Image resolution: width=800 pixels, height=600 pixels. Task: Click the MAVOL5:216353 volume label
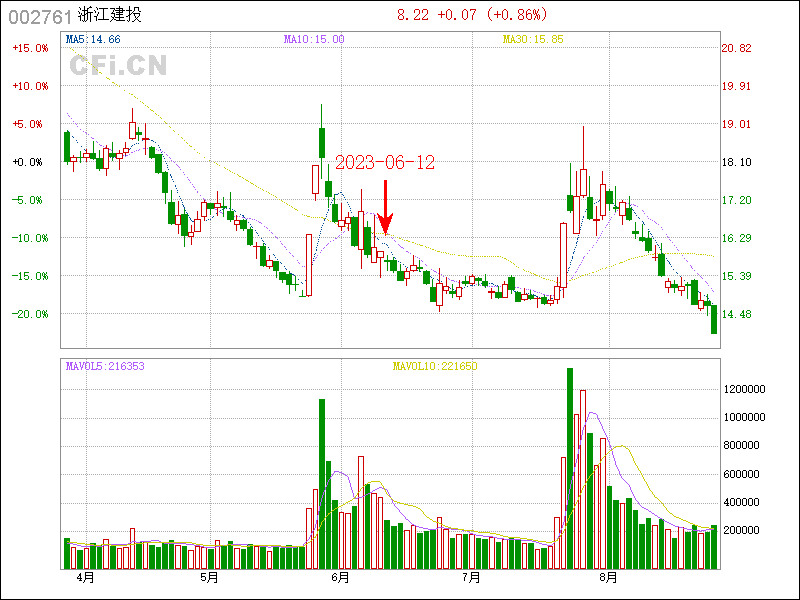[x=105, y=367]
